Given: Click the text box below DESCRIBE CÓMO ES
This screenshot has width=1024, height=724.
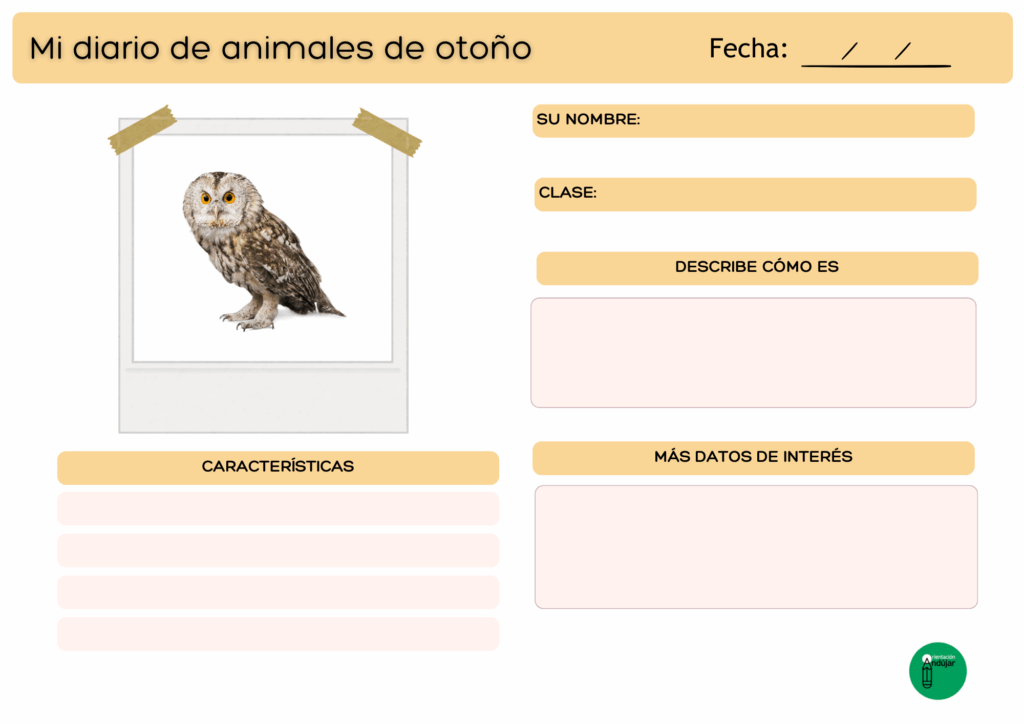Looking at the screenshot, I should coord(753,352).
